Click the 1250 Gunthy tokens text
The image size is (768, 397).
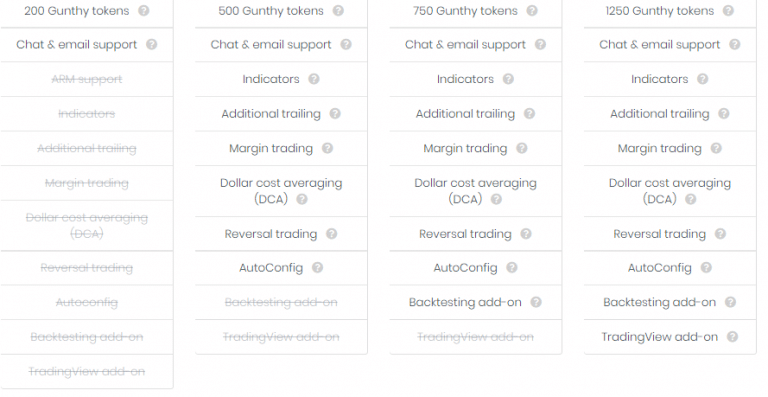point(660,11)
